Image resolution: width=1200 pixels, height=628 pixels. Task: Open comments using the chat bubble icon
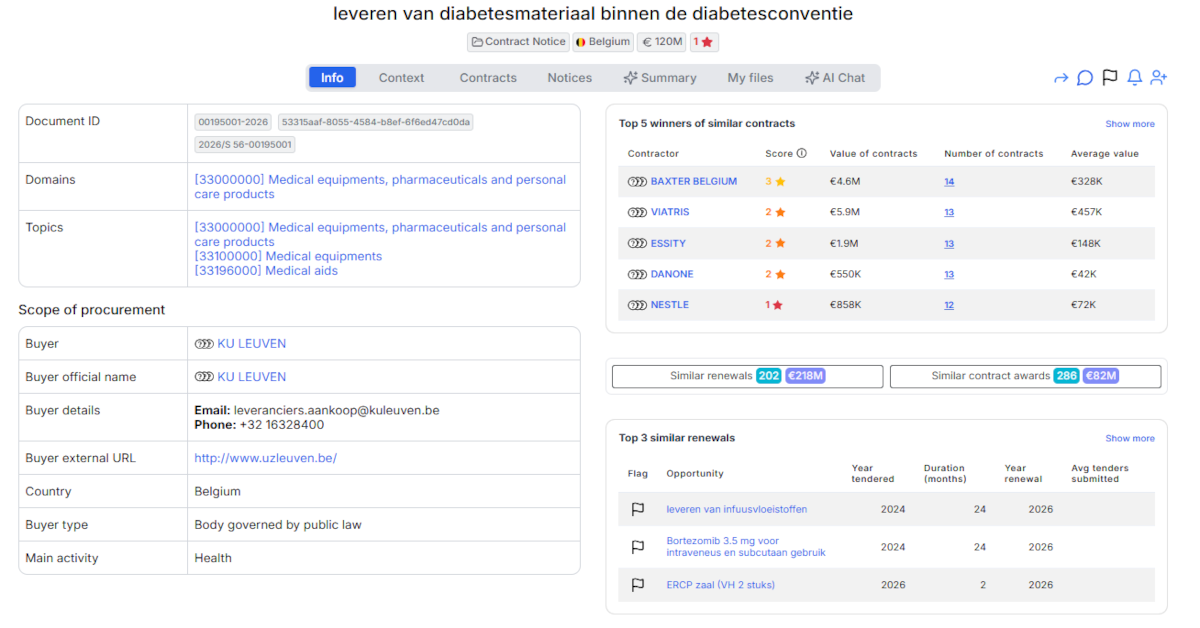(1085, 77)
